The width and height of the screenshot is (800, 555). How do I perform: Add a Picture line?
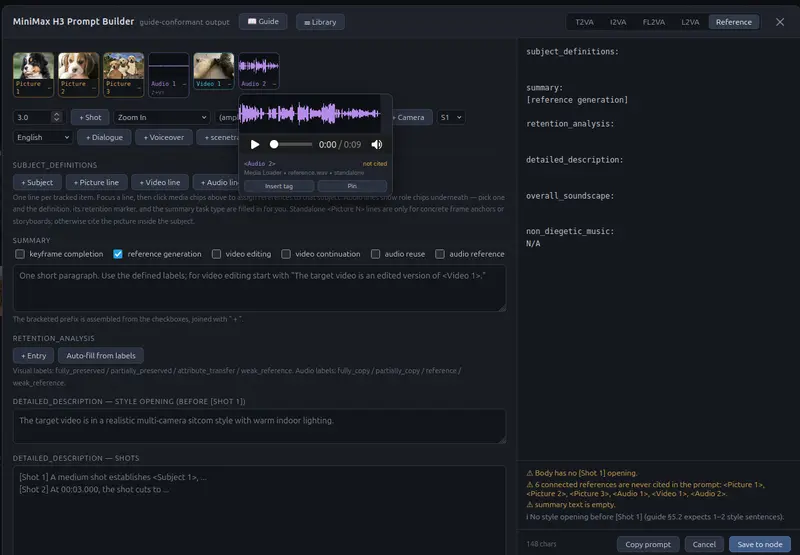pos(96,182)
